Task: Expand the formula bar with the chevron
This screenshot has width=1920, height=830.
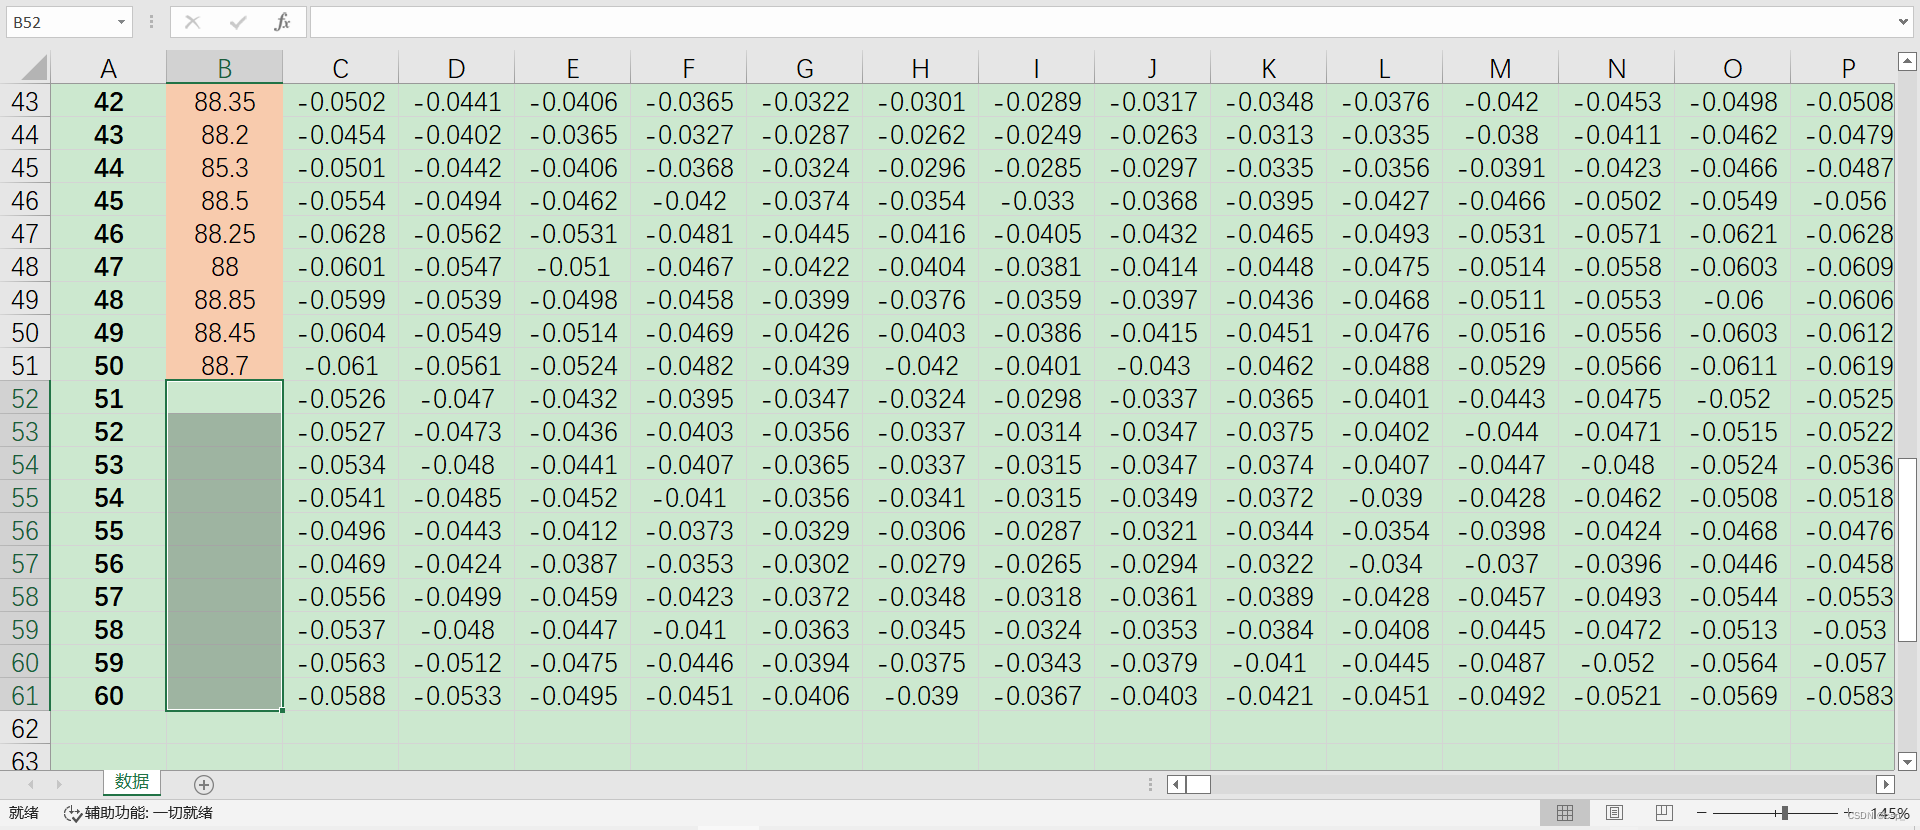Action: click(1902, 22)
